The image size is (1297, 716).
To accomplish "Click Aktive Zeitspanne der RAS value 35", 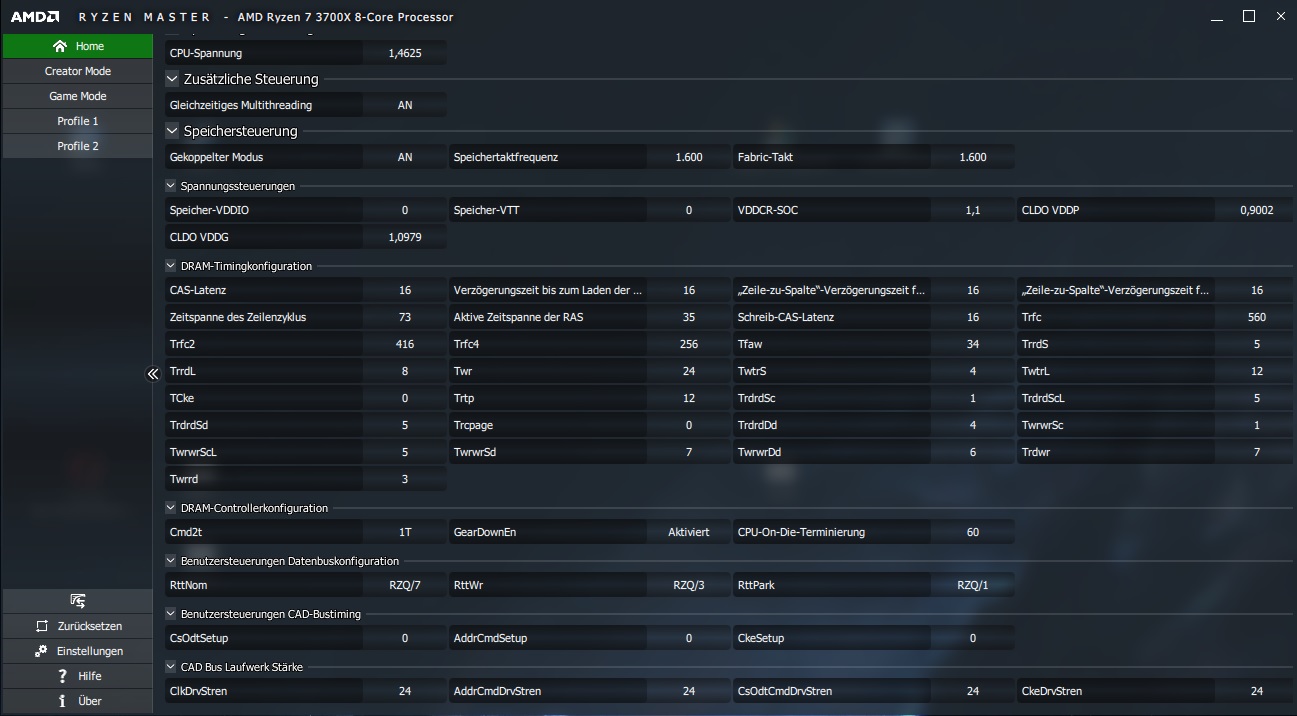I will [x=689, y=317].
